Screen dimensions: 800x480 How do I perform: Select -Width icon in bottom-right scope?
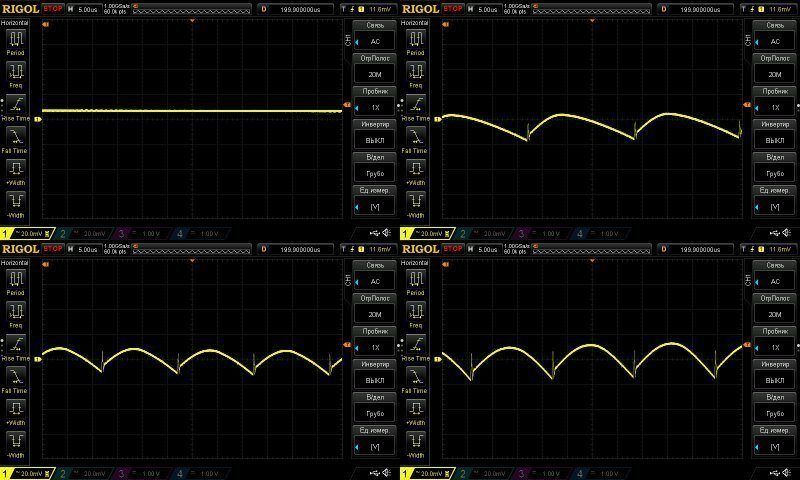click(x=416, y=441)
